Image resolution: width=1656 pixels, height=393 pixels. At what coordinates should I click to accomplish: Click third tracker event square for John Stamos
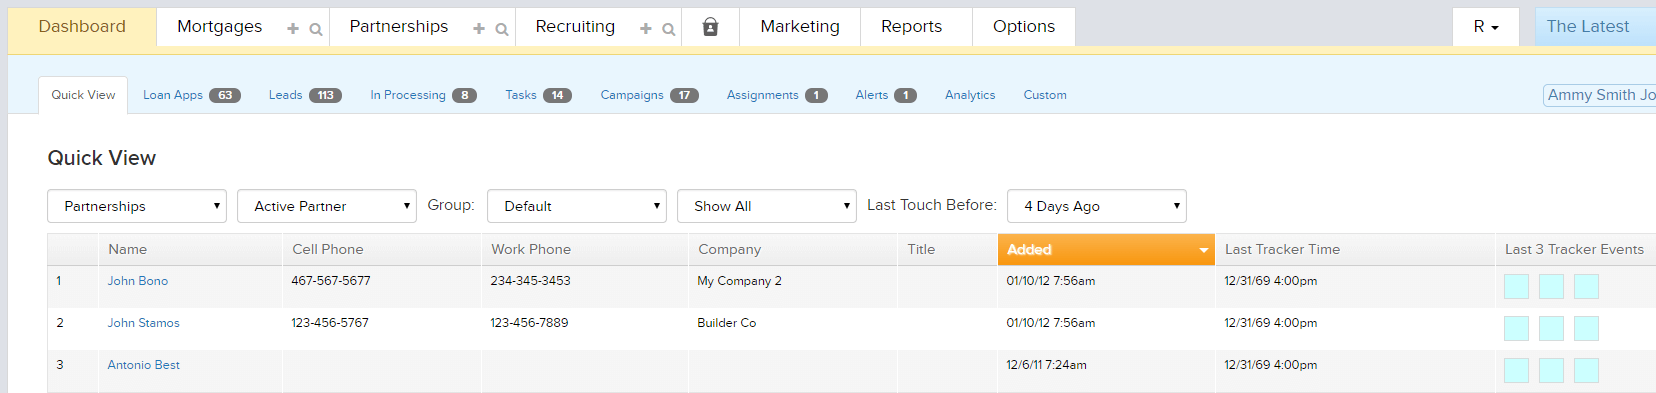tap(1586, 328)
